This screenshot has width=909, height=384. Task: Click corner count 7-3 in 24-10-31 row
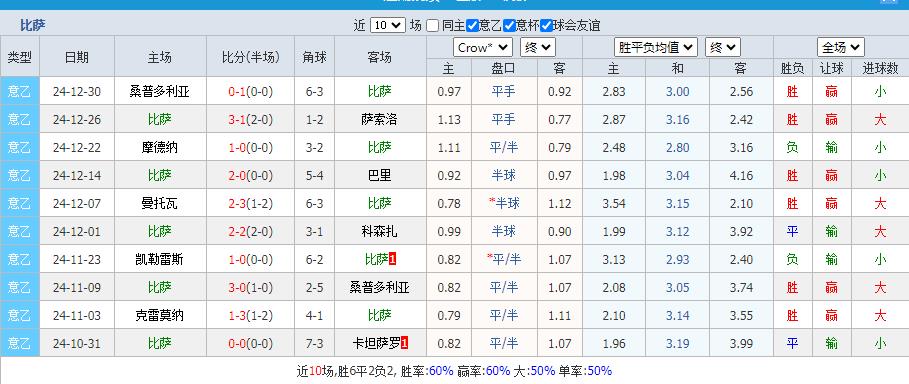[314, 343]
